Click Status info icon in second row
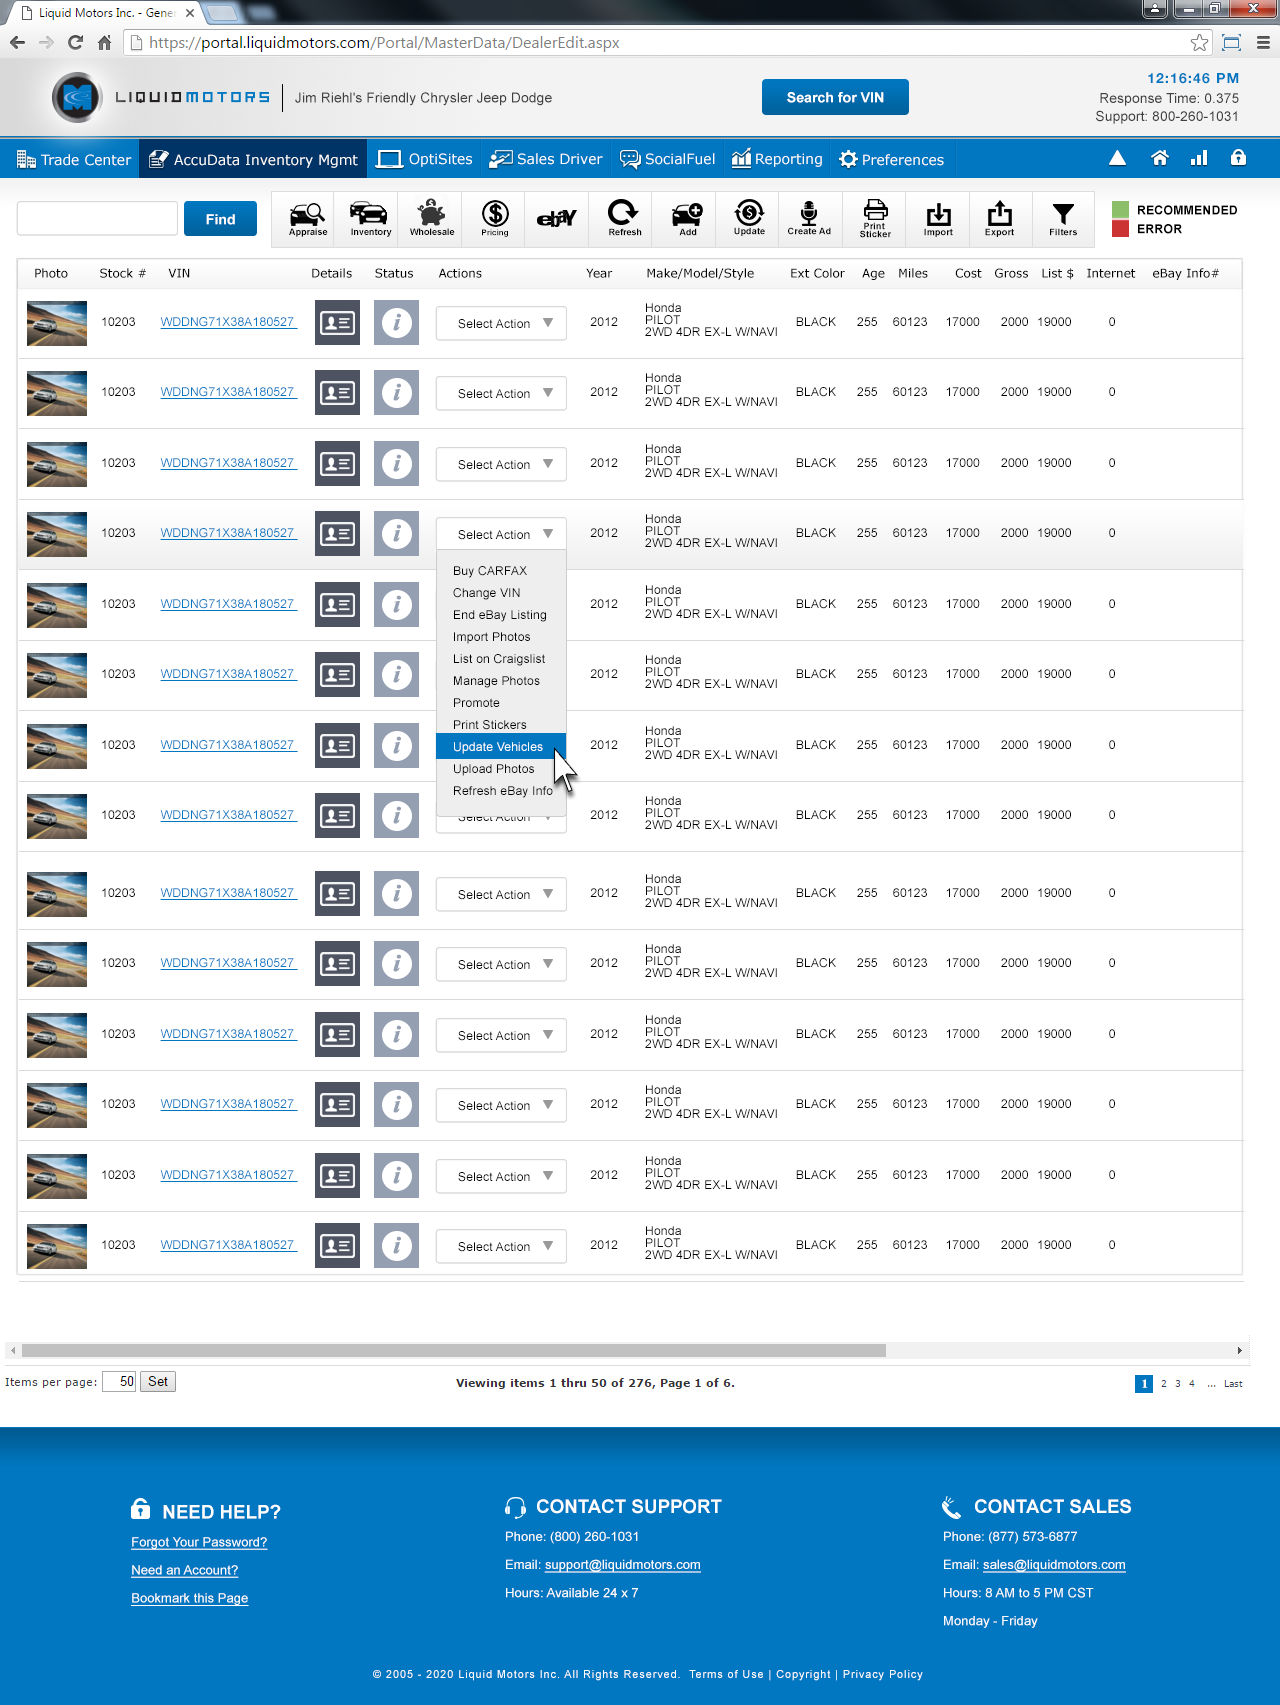 pos(397,393)
